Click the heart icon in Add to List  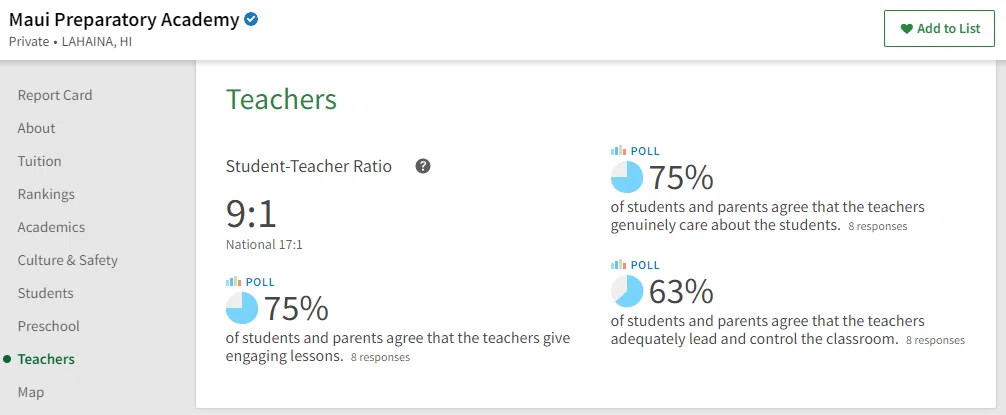click(x=907, y=29)
